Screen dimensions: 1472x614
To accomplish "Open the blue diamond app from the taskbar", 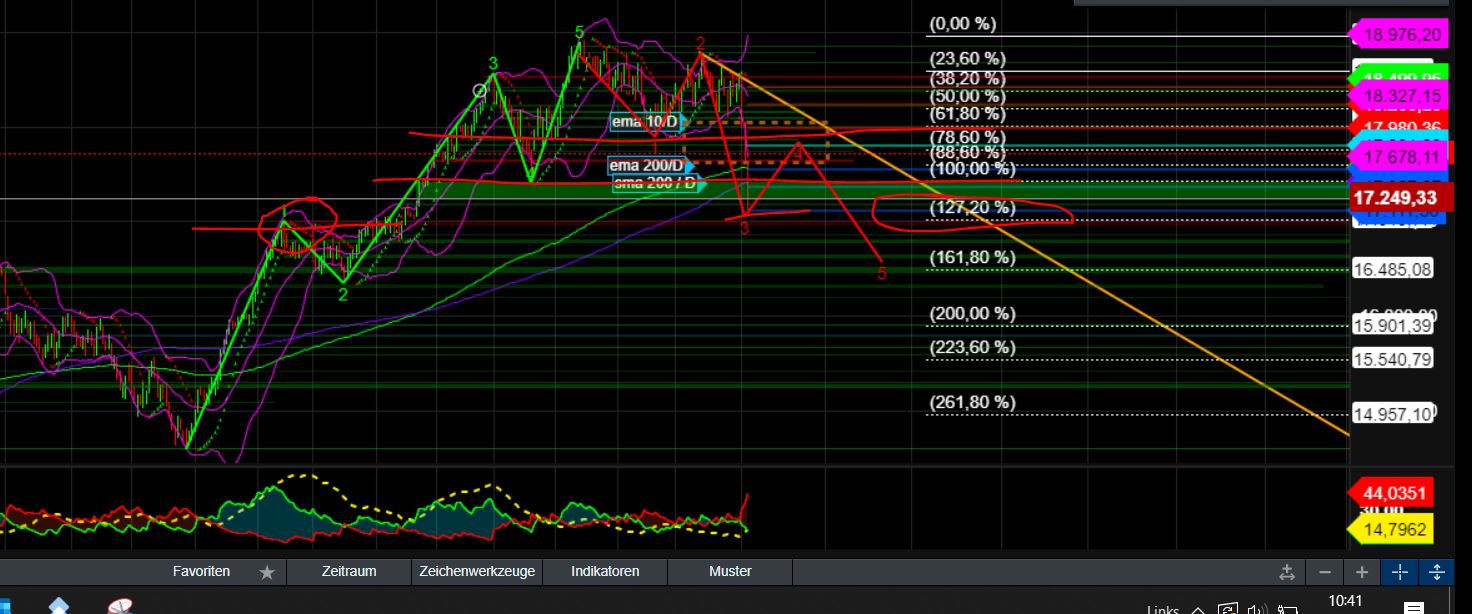I will [60, 605].
